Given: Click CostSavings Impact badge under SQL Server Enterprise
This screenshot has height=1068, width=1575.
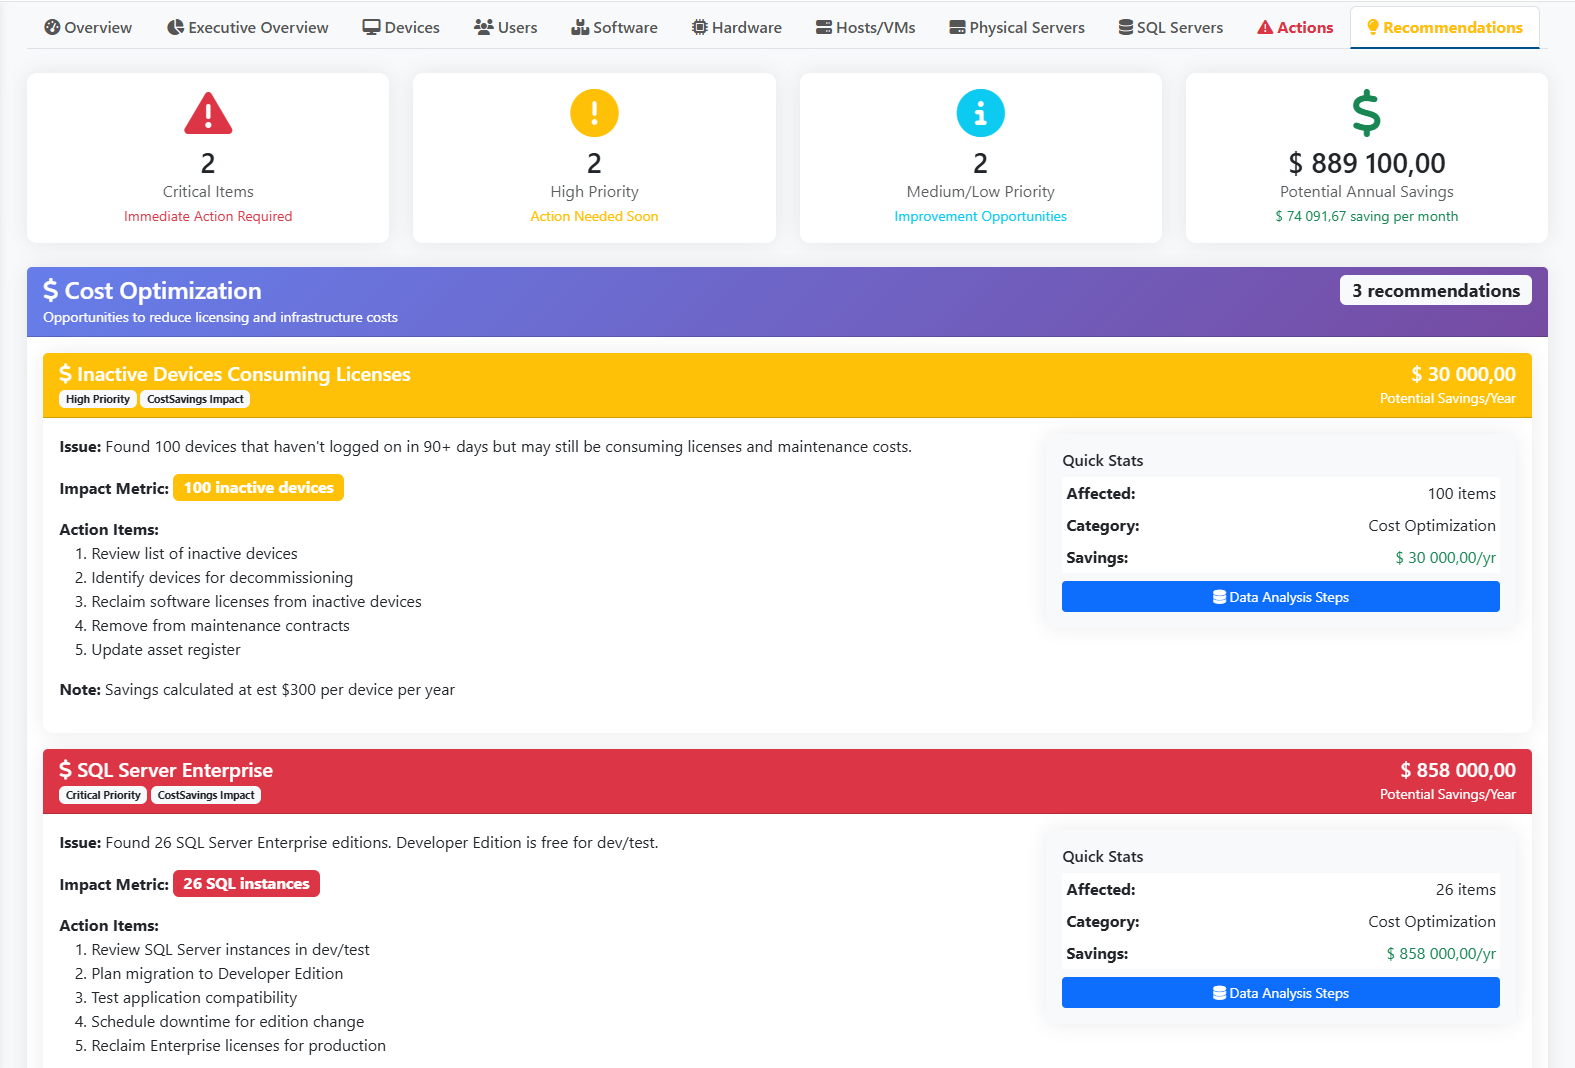Looking at the screenshot, I should tap(206, 795).
